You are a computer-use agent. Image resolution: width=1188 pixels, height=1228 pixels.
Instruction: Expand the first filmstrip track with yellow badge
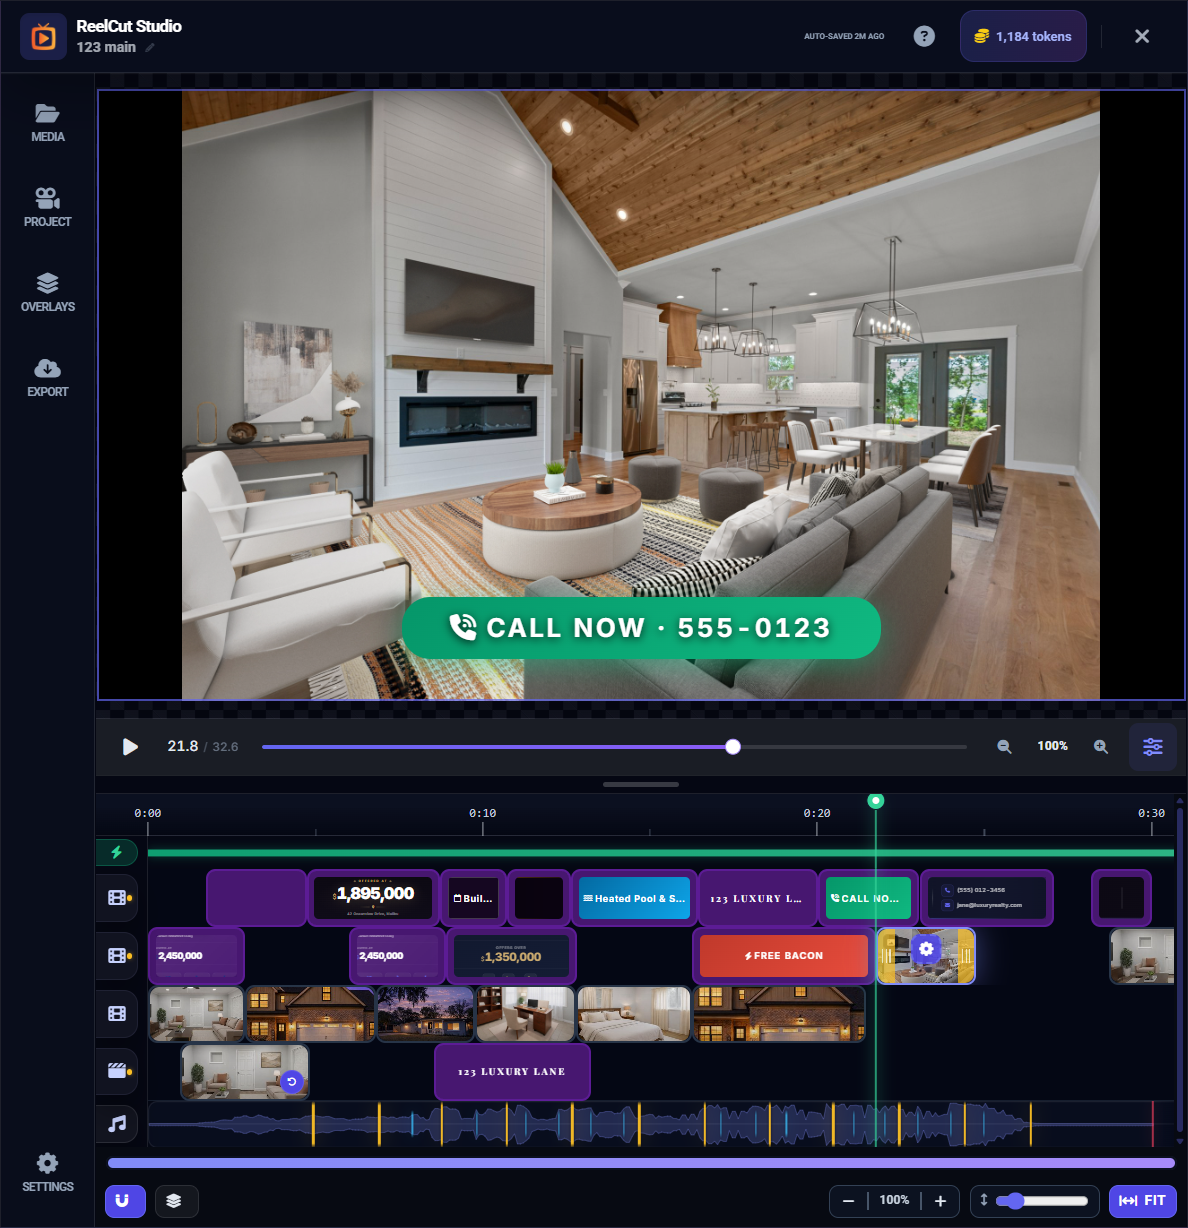(x=117, y=897)
